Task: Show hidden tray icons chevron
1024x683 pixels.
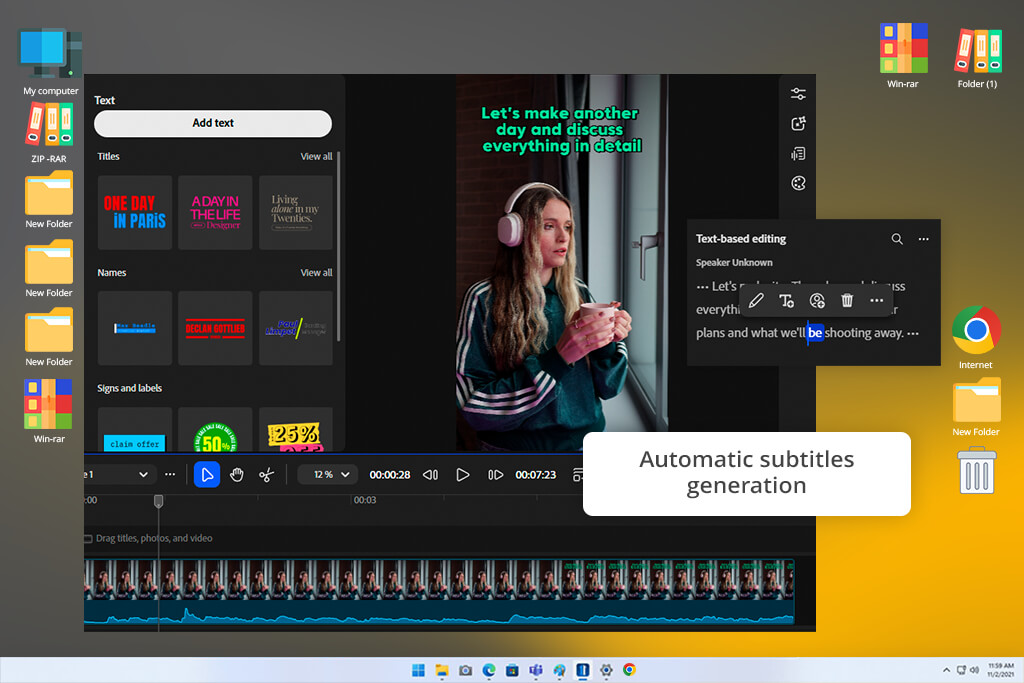Action: pos(946,670)
